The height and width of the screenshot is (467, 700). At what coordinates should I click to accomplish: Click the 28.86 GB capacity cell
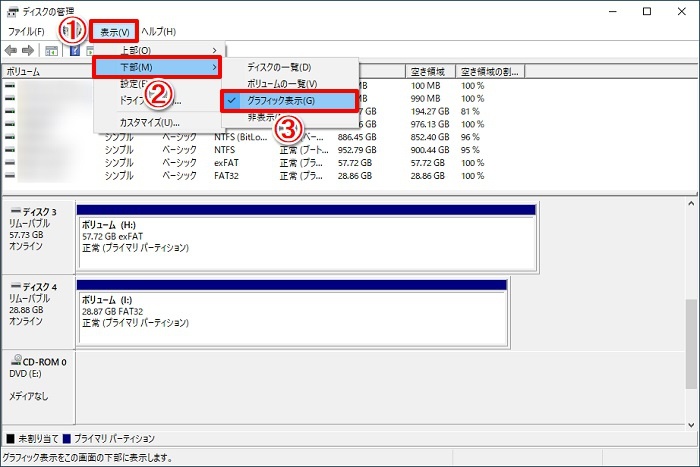355,176
